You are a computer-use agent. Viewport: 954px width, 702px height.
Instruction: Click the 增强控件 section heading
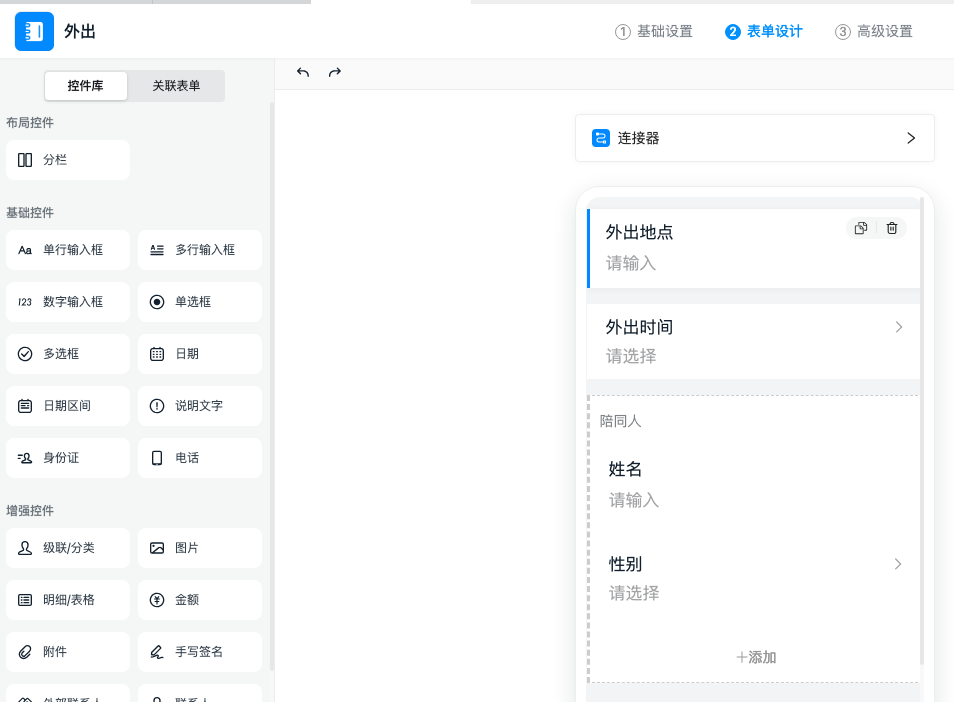tap(30, 511)
